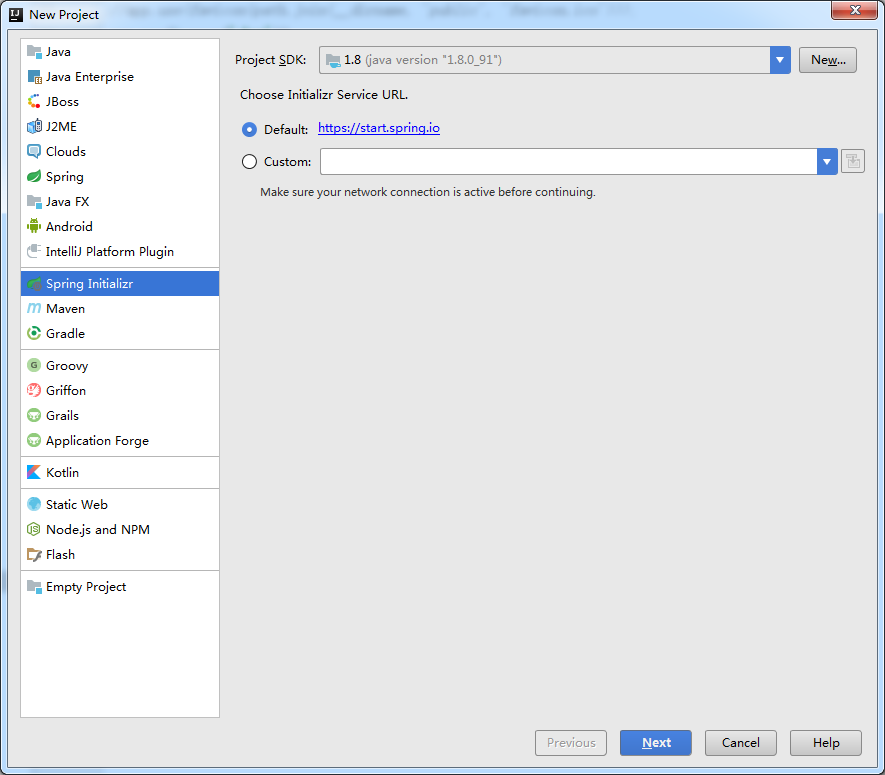Click the Kotlin K icon
885x775 pixels.
(x=34, y=472)
